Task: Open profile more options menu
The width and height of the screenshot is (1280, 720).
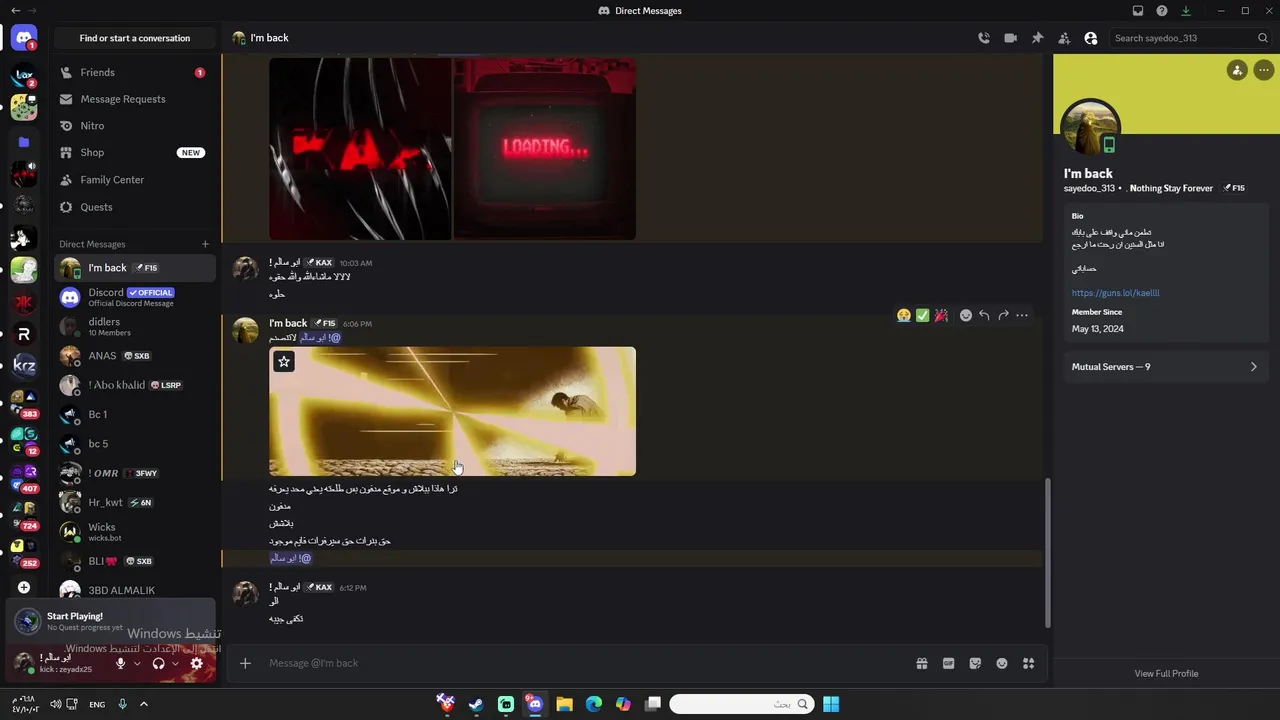Action: pyautogui.click(x=1264, y=70)
